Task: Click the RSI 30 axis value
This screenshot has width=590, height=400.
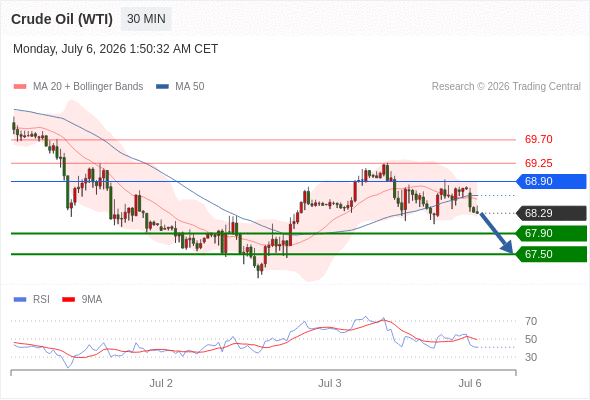Action: coord(531,357)
